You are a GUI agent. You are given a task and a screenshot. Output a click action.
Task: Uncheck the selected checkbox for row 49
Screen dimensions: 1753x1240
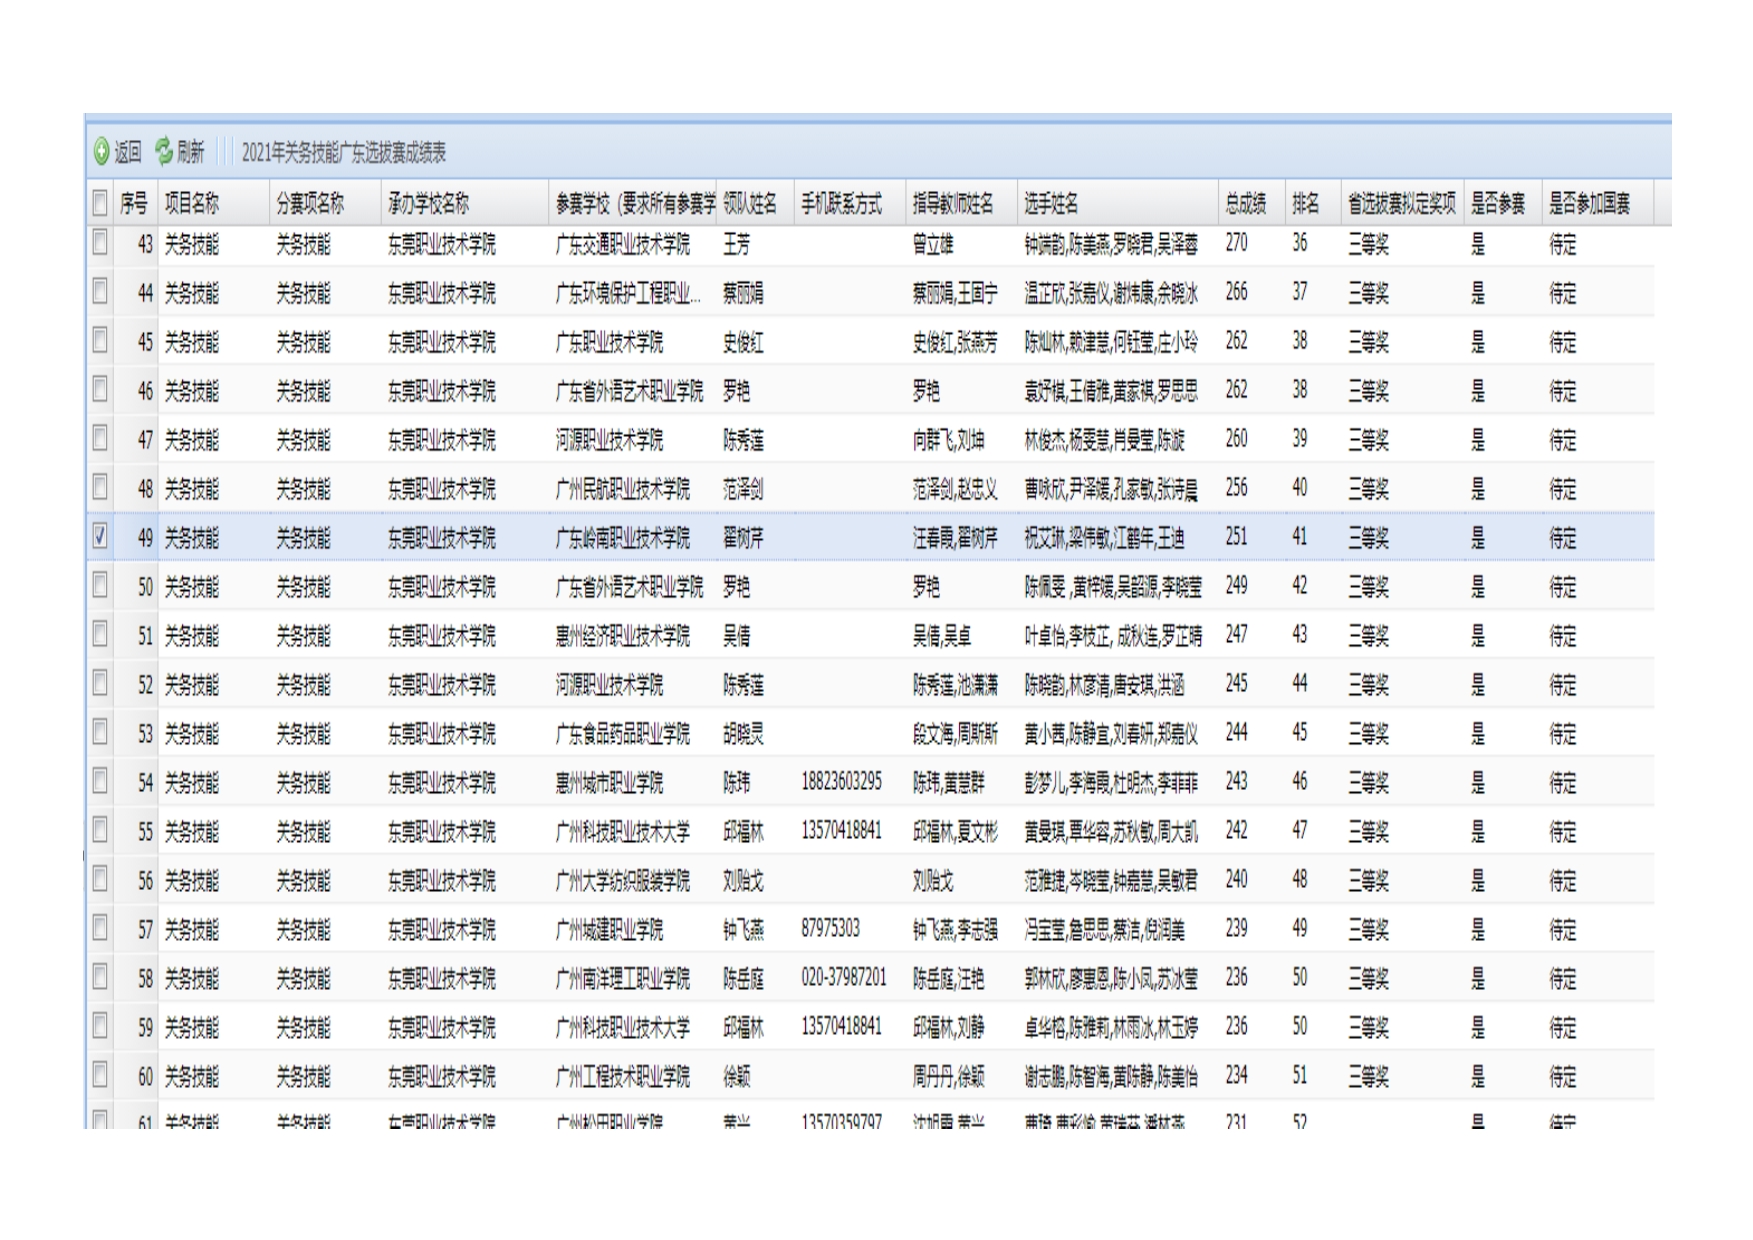click(100, 537)
